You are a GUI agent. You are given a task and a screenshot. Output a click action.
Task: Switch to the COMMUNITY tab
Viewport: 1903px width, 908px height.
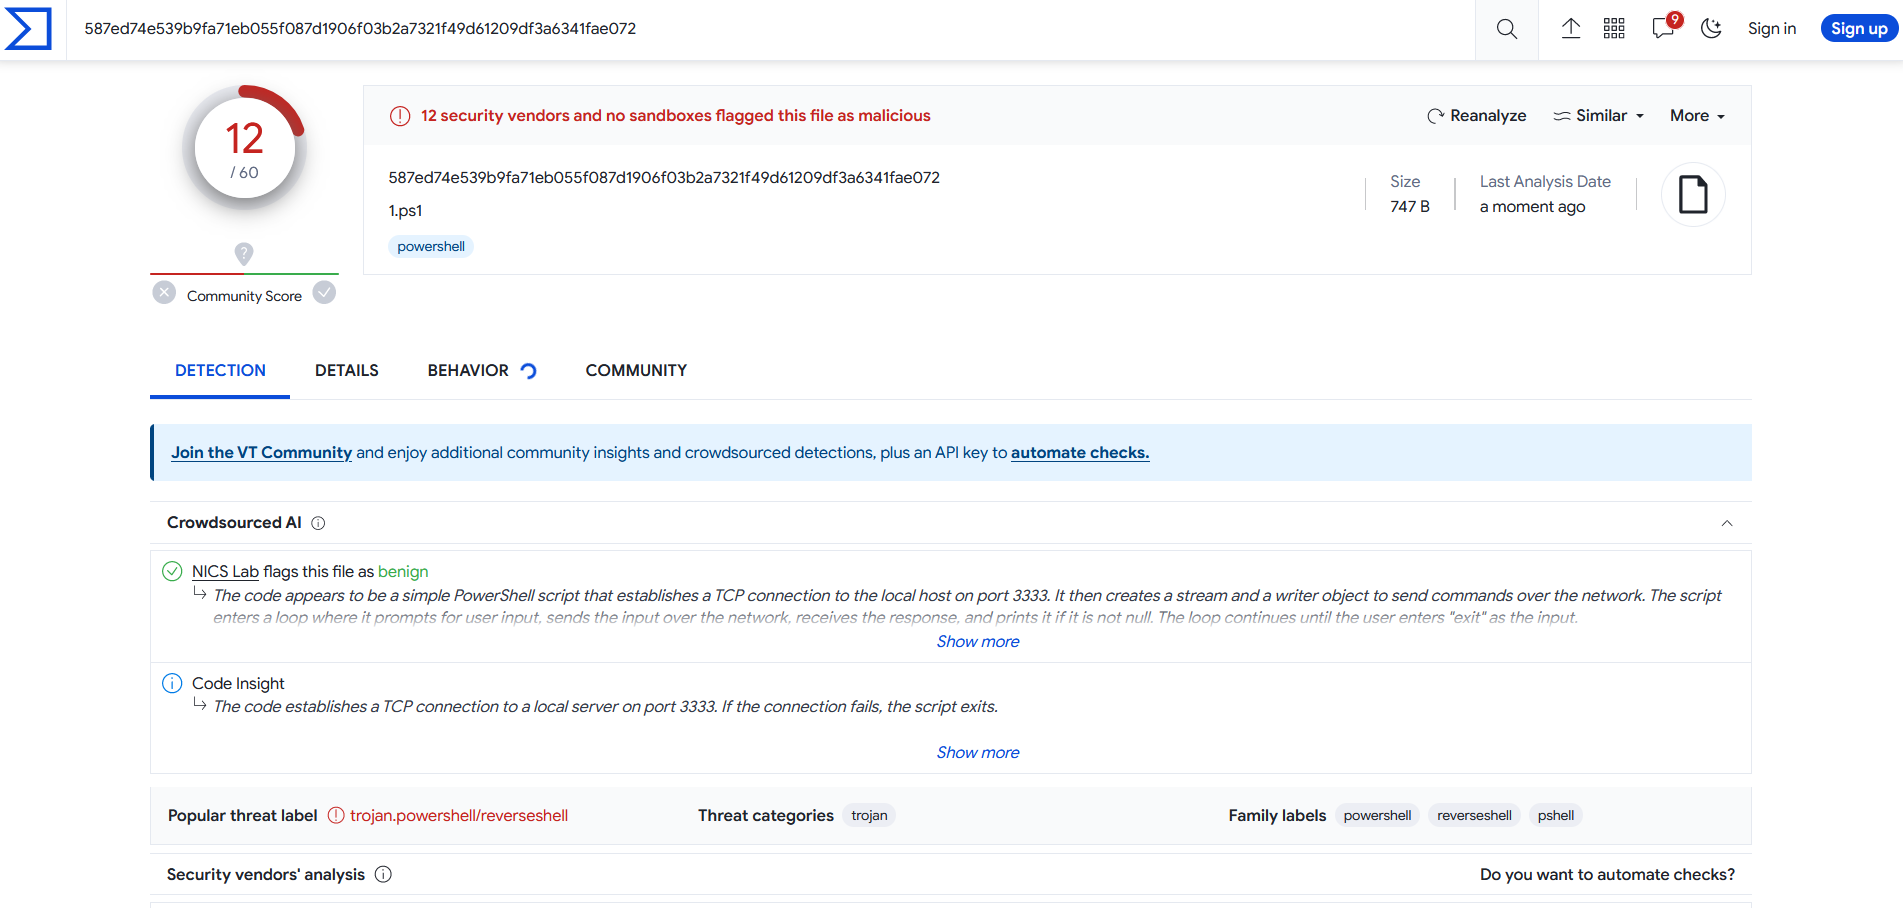[636, 371]
